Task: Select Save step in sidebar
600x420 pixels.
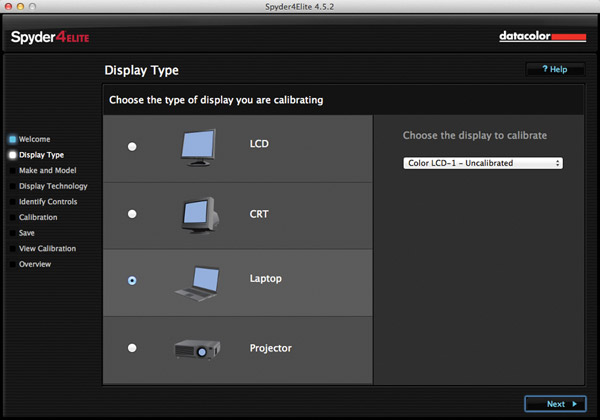Action: coord(26,233)
